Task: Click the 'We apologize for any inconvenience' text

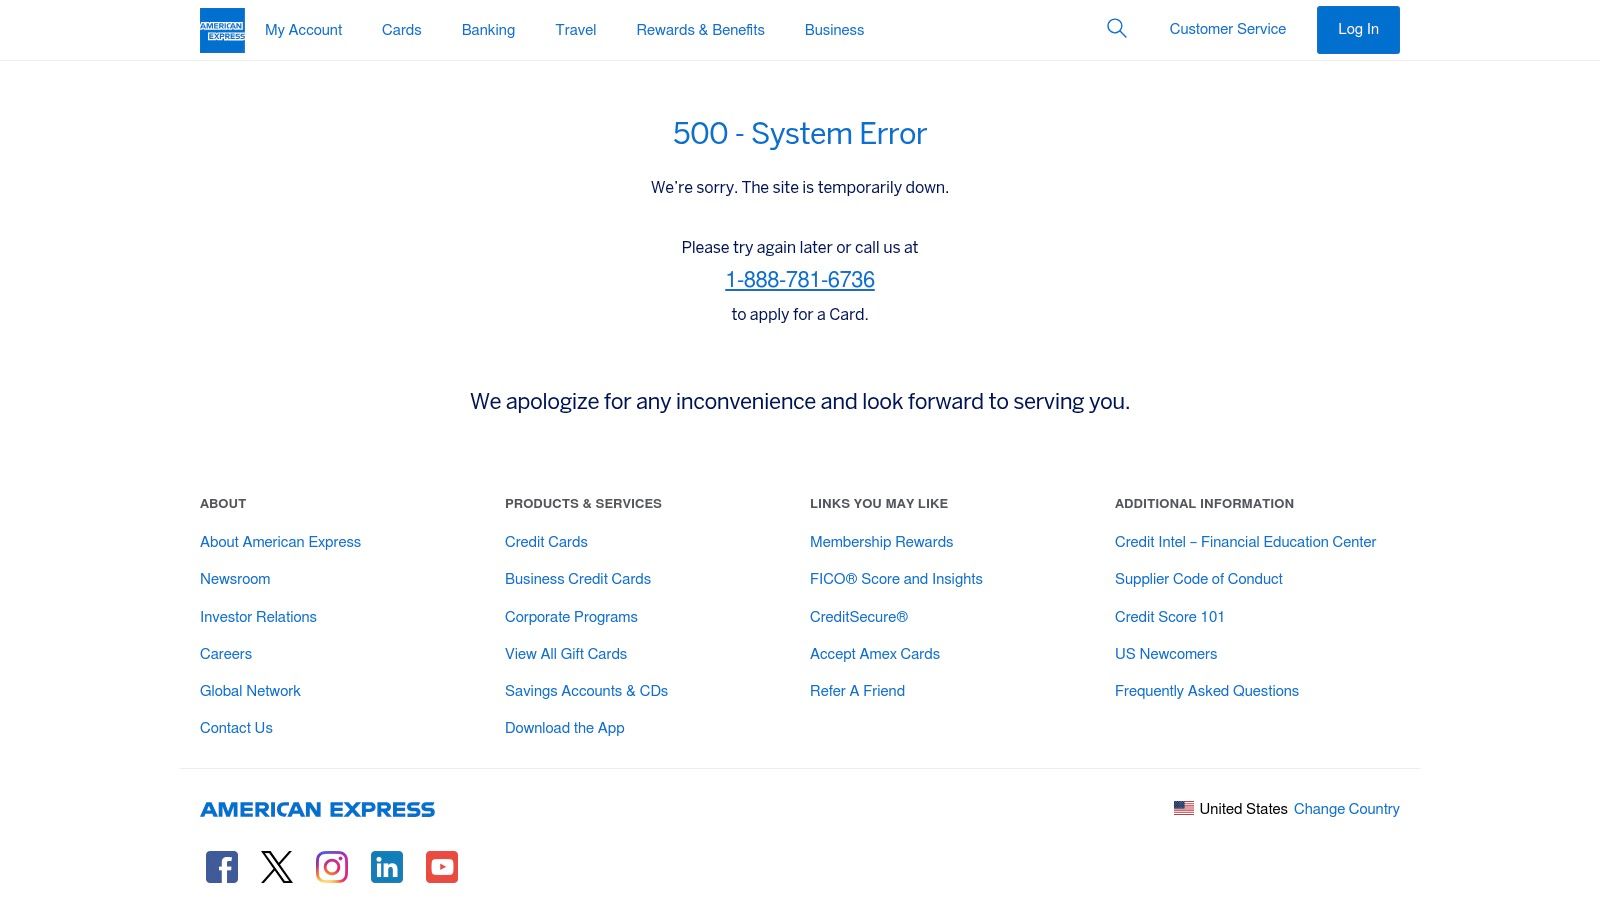Action: click(x=800, y=402)
